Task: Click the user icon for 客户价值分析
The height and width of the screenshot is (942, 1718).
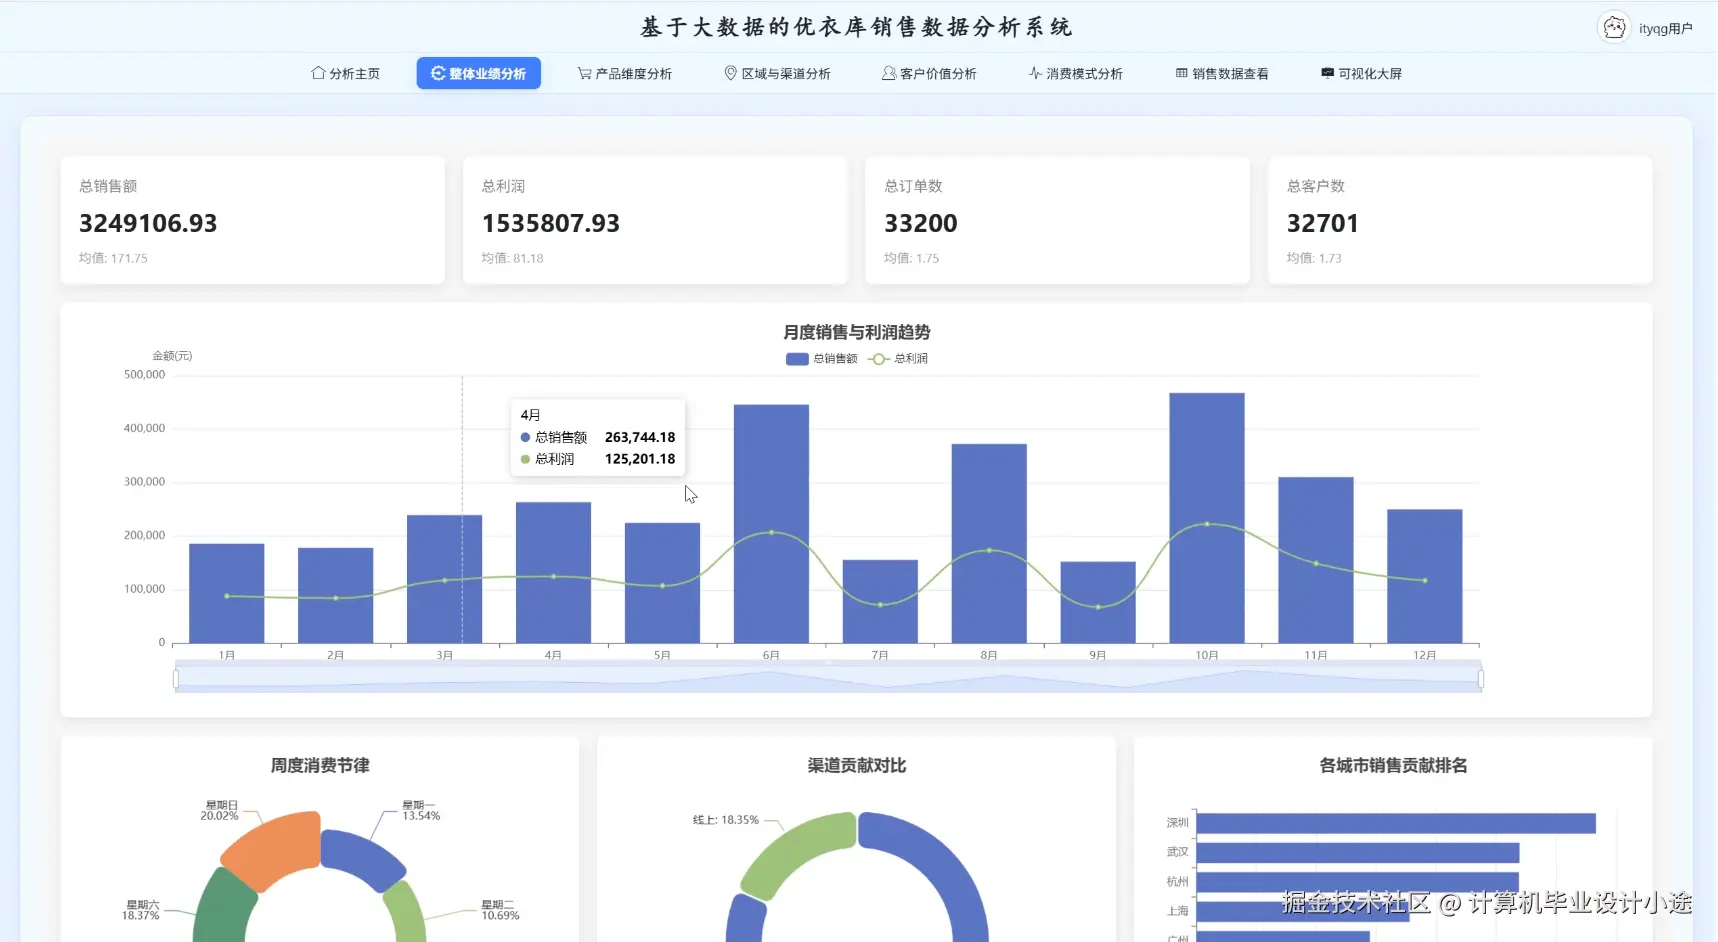Action: pos(889,73)
